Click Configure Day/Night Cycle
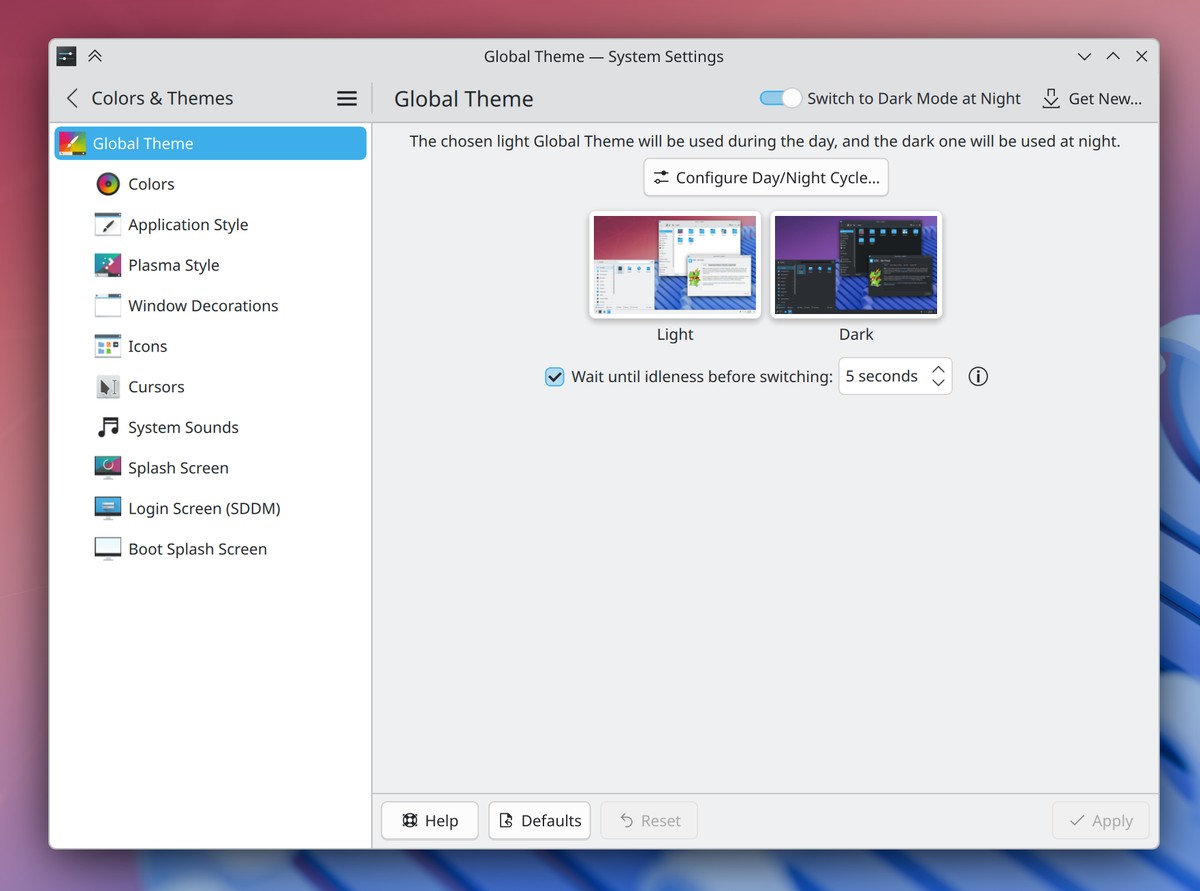This screenshot has width=1200, height=891. 765,177
